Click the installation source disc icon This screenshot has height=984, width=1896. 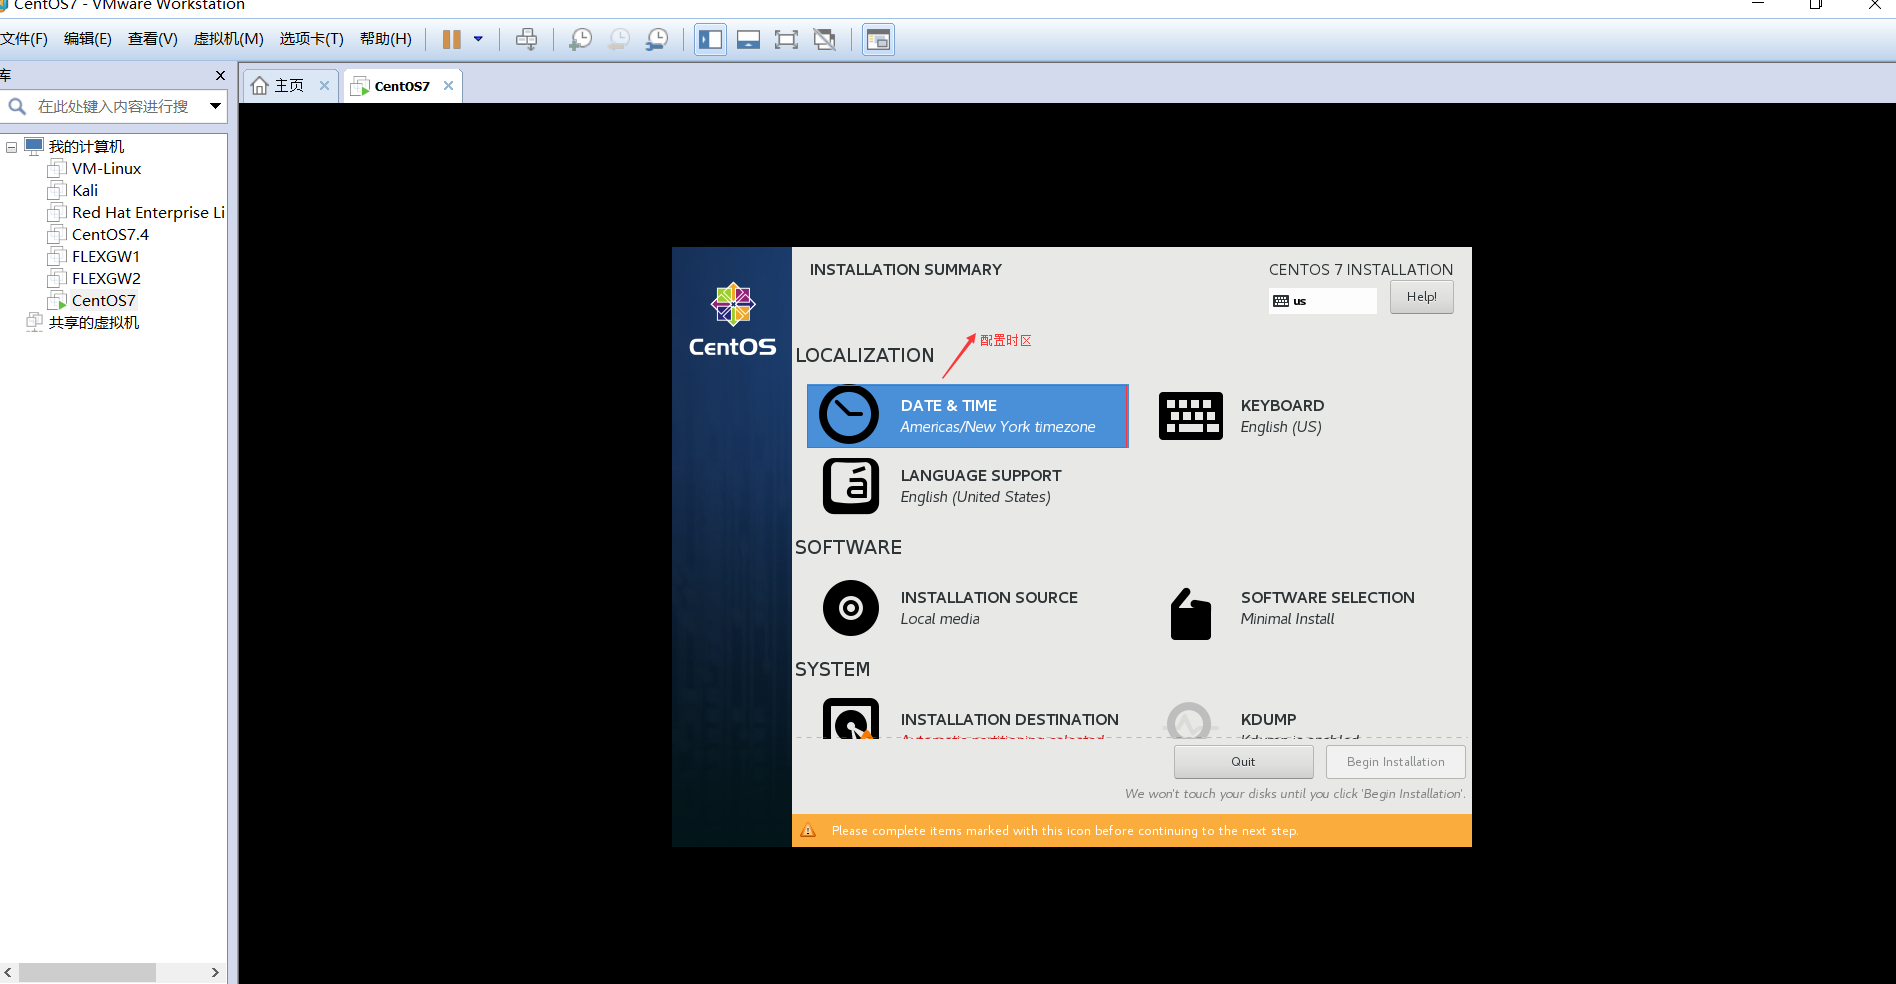pos(851,608)
